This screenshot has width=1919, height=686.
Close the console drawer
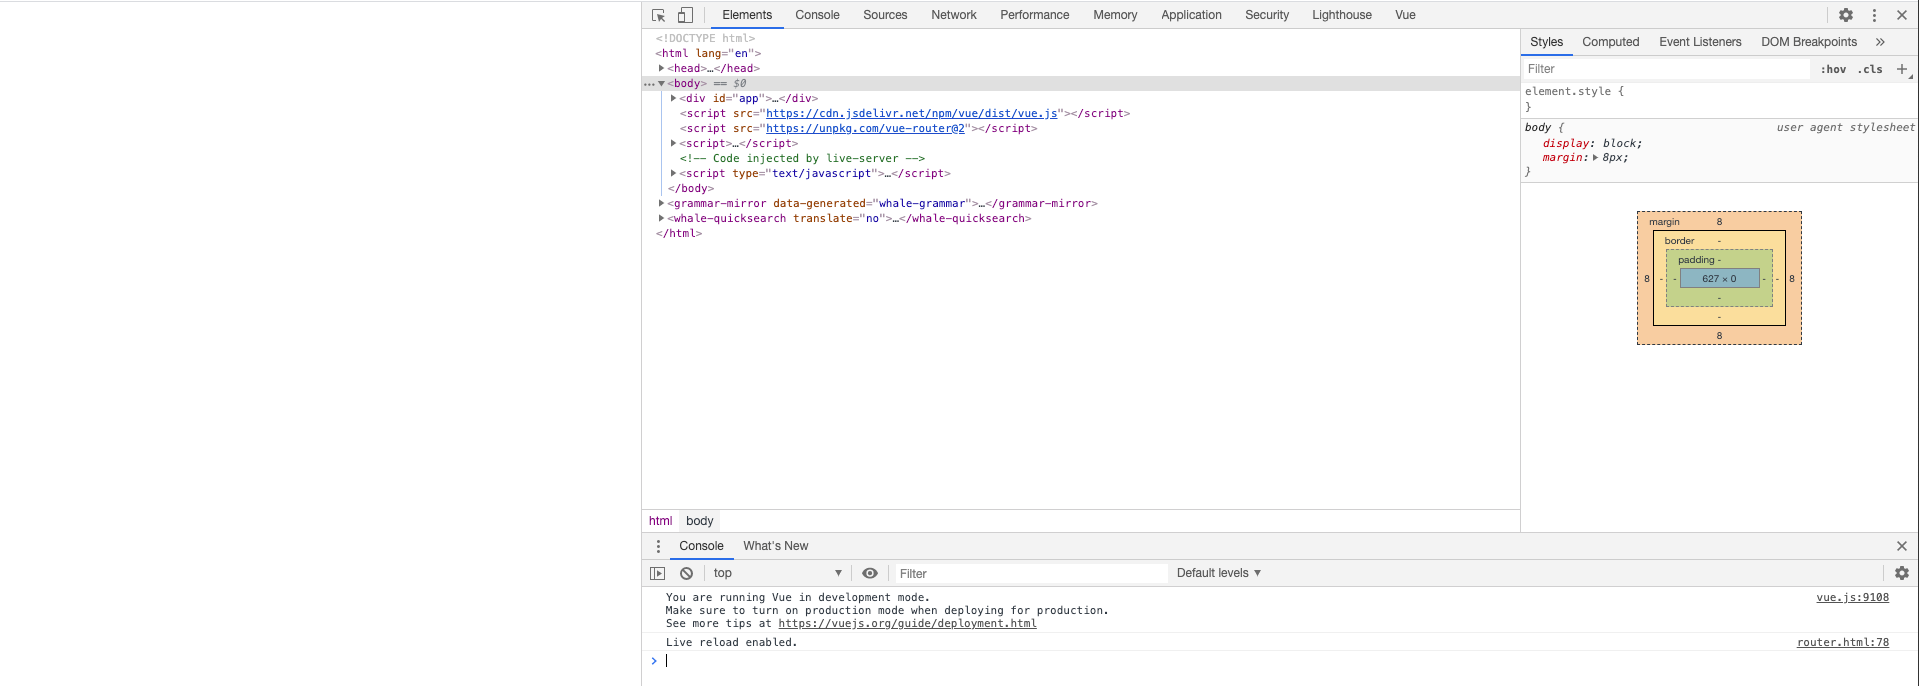pyautogui.click(x=1902, y=546)
